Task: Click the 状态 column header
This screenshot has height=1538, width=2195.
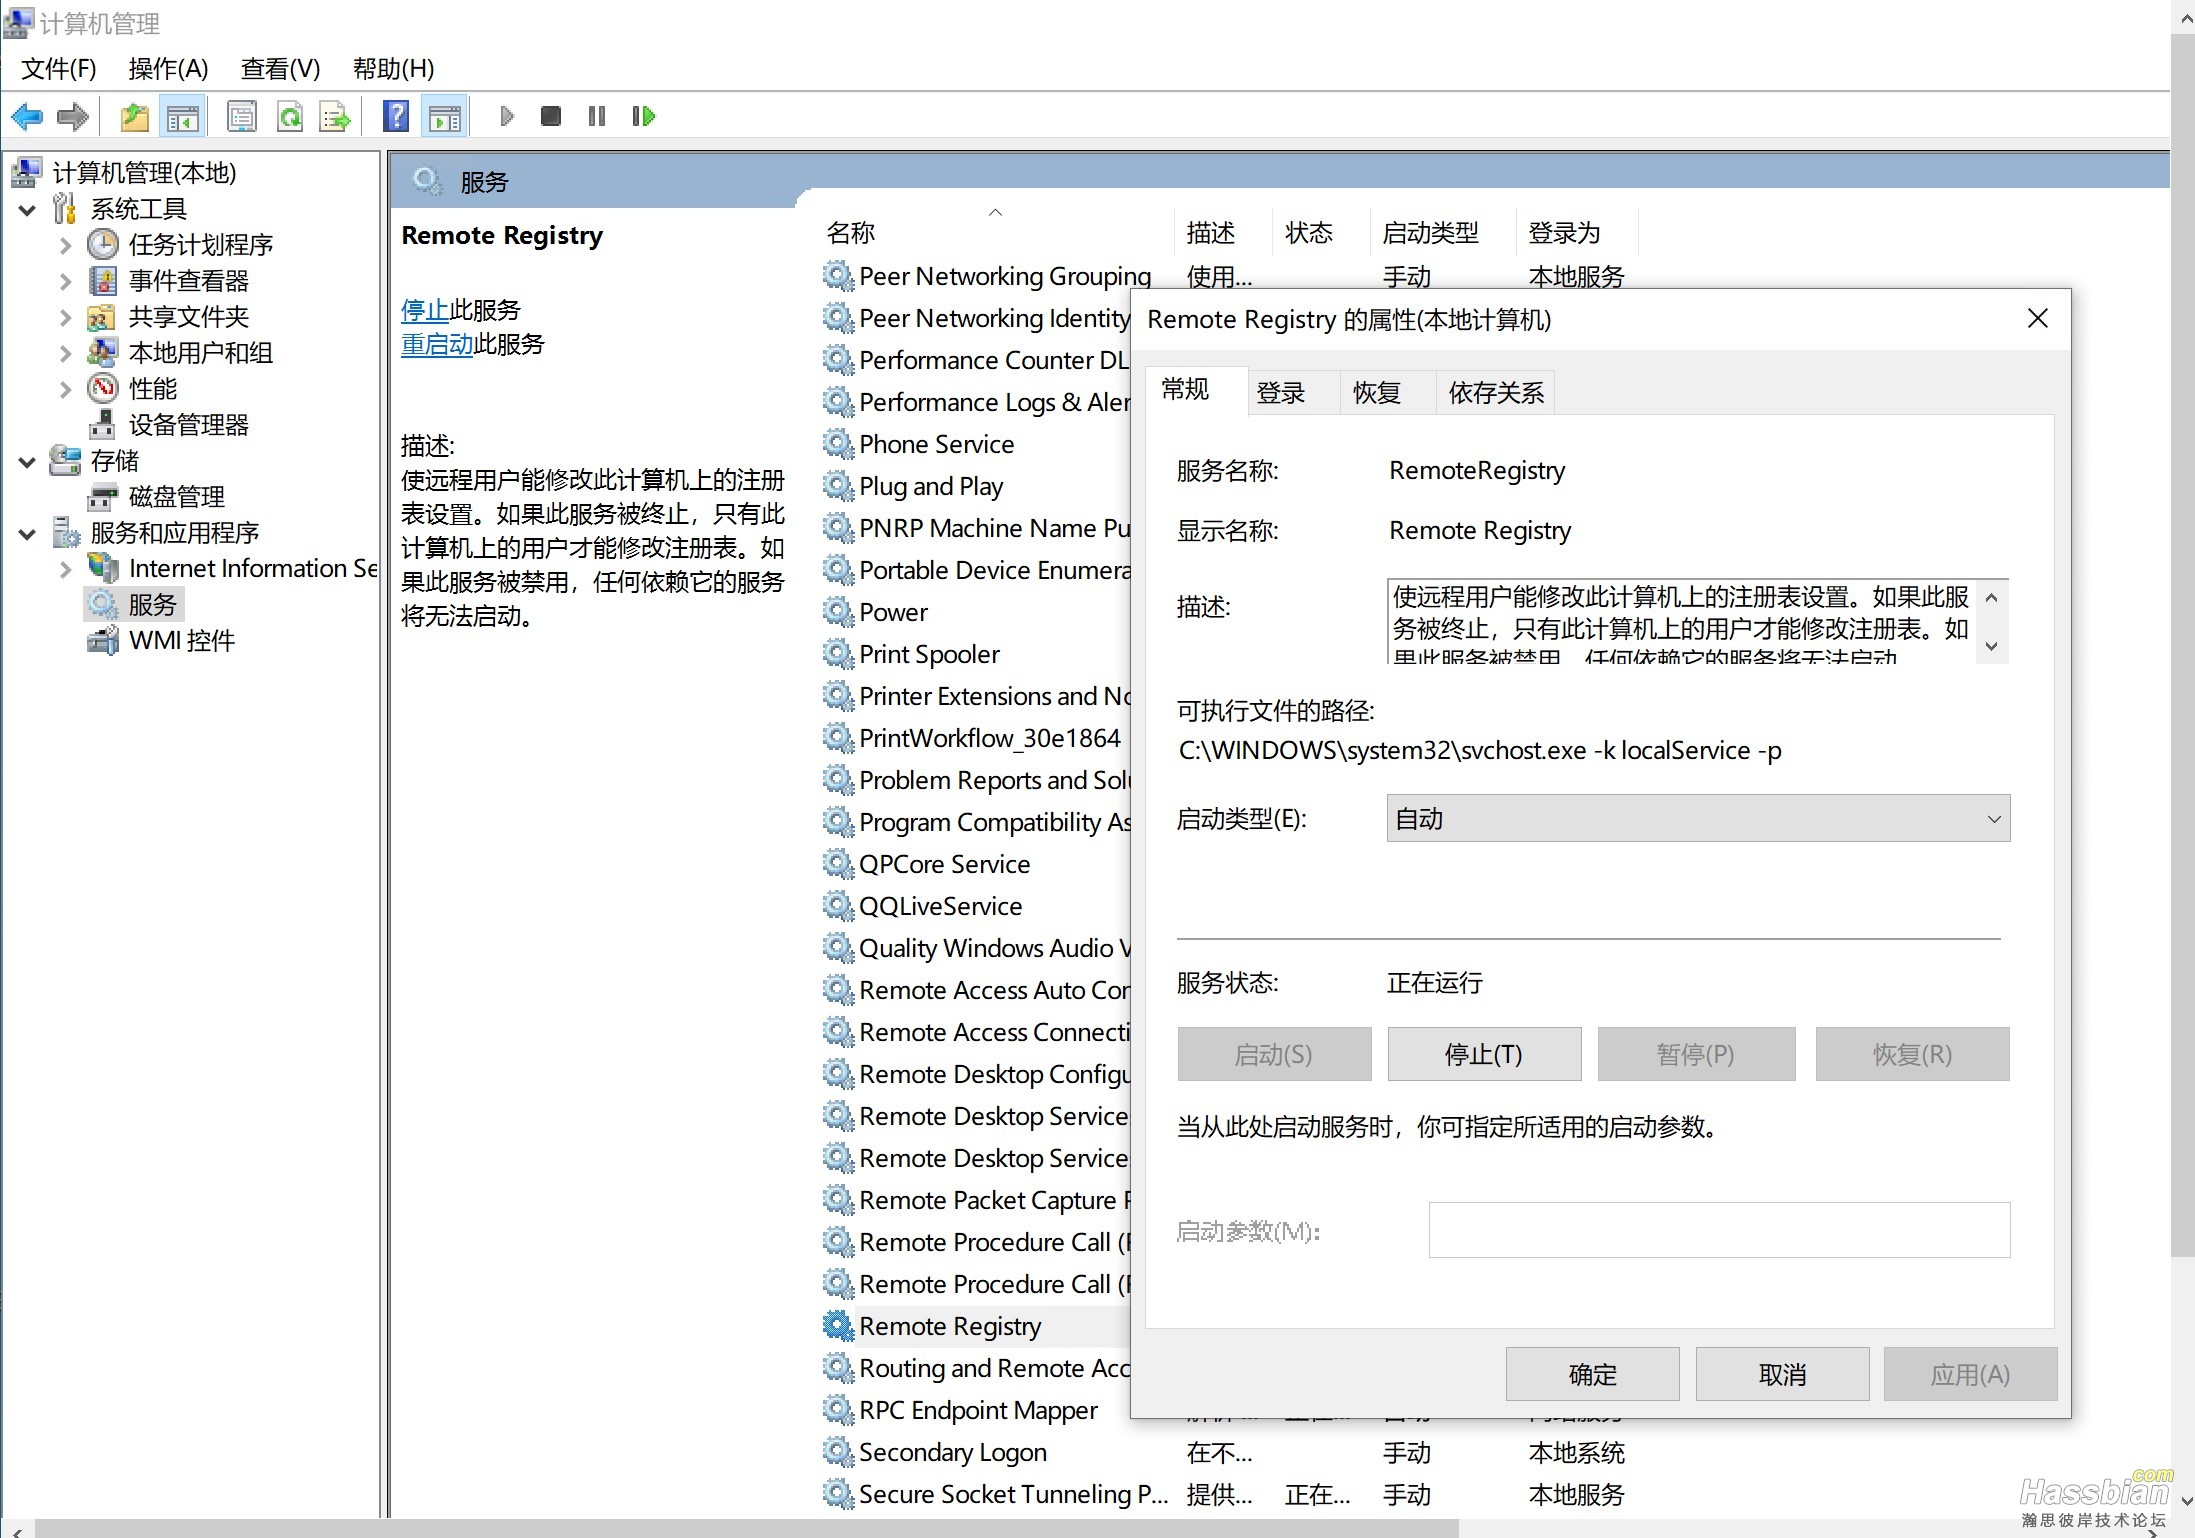Action: click(x=1320, y=233)
